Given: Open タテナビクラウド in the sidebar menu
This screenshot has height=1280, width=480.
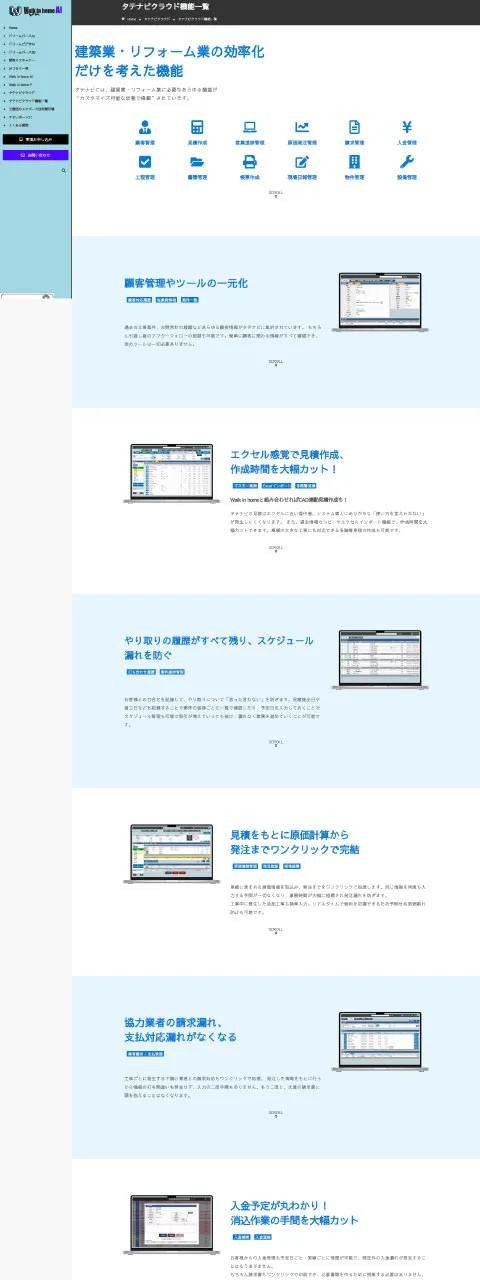Looking at the screenshot, I should point(22,92).
